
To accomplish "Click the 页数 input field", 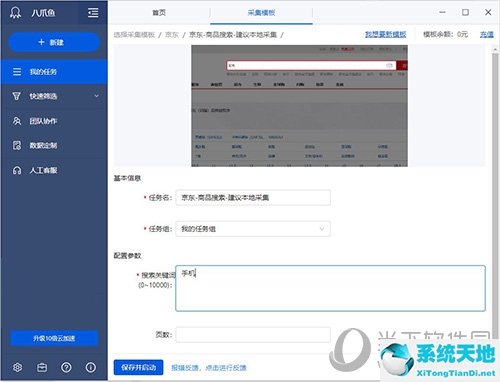I will point(253,335).
